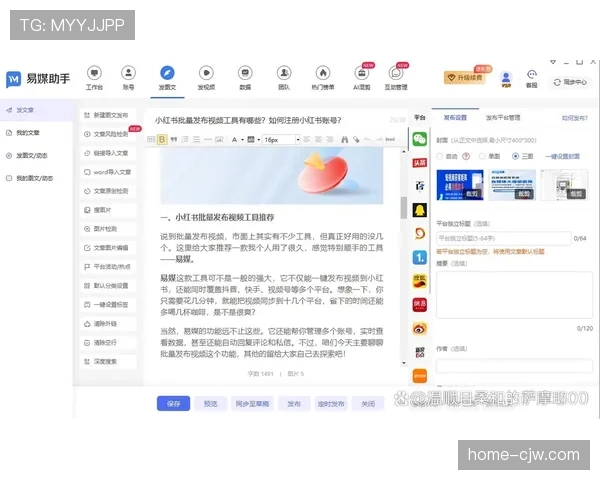Select the first blue cover thumbnail
The image size is (600, 480).
point(460,185)
